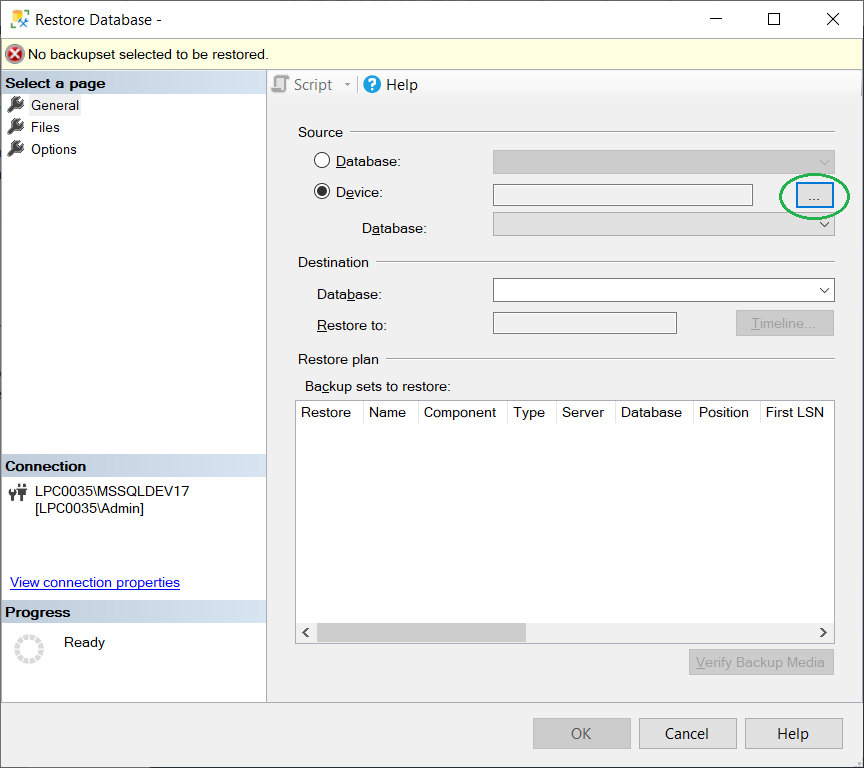Click right arrow of backup sets scrollbar
The width and height of the screenshot is (864, 768).
click(823, 633)
